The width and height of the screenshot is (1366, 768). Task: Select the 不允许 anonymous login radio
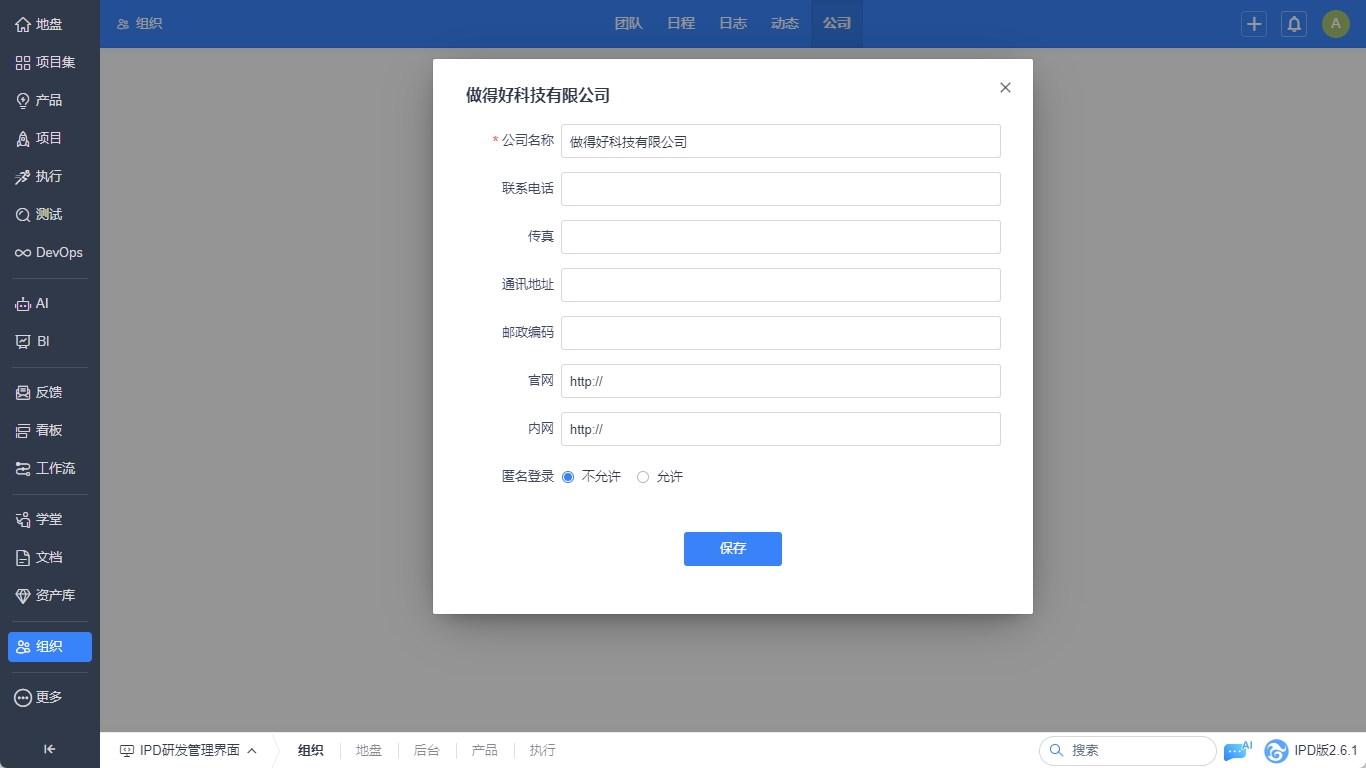point(568,477)
